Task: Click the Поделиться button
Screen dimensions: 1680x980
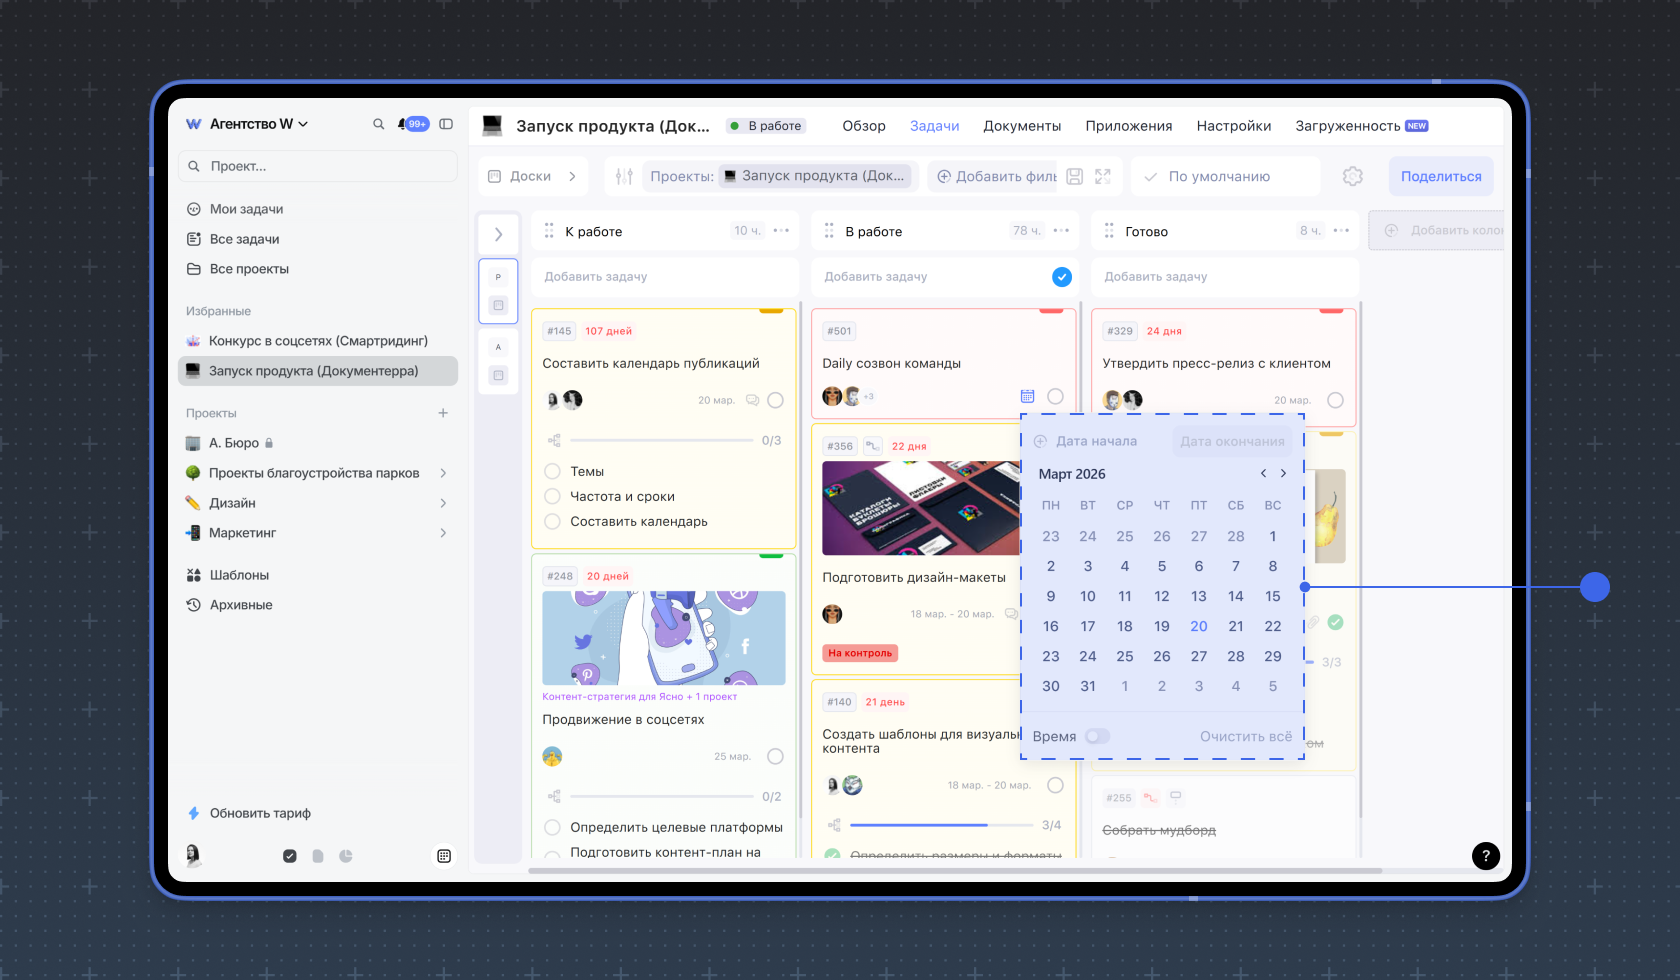Action: pos(1440,176)
